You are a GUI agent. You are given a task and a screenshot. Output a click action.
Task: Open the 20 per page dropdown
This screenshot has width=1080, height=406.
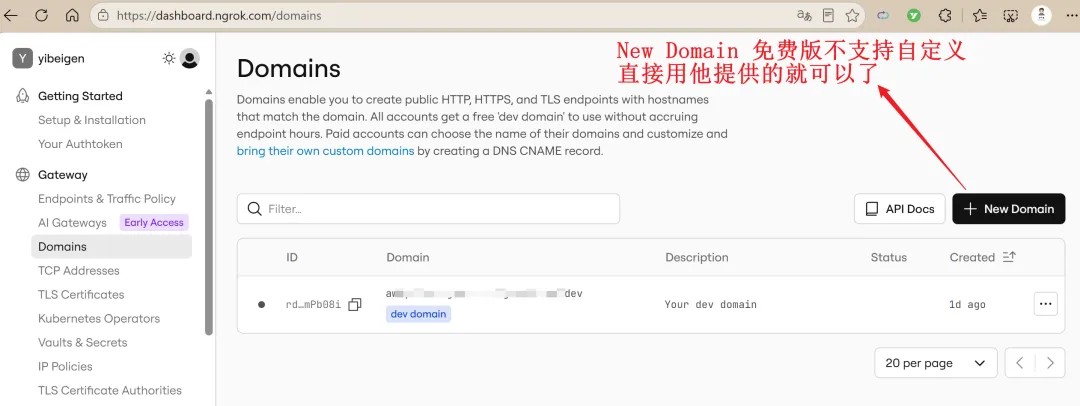pos(935,363)
